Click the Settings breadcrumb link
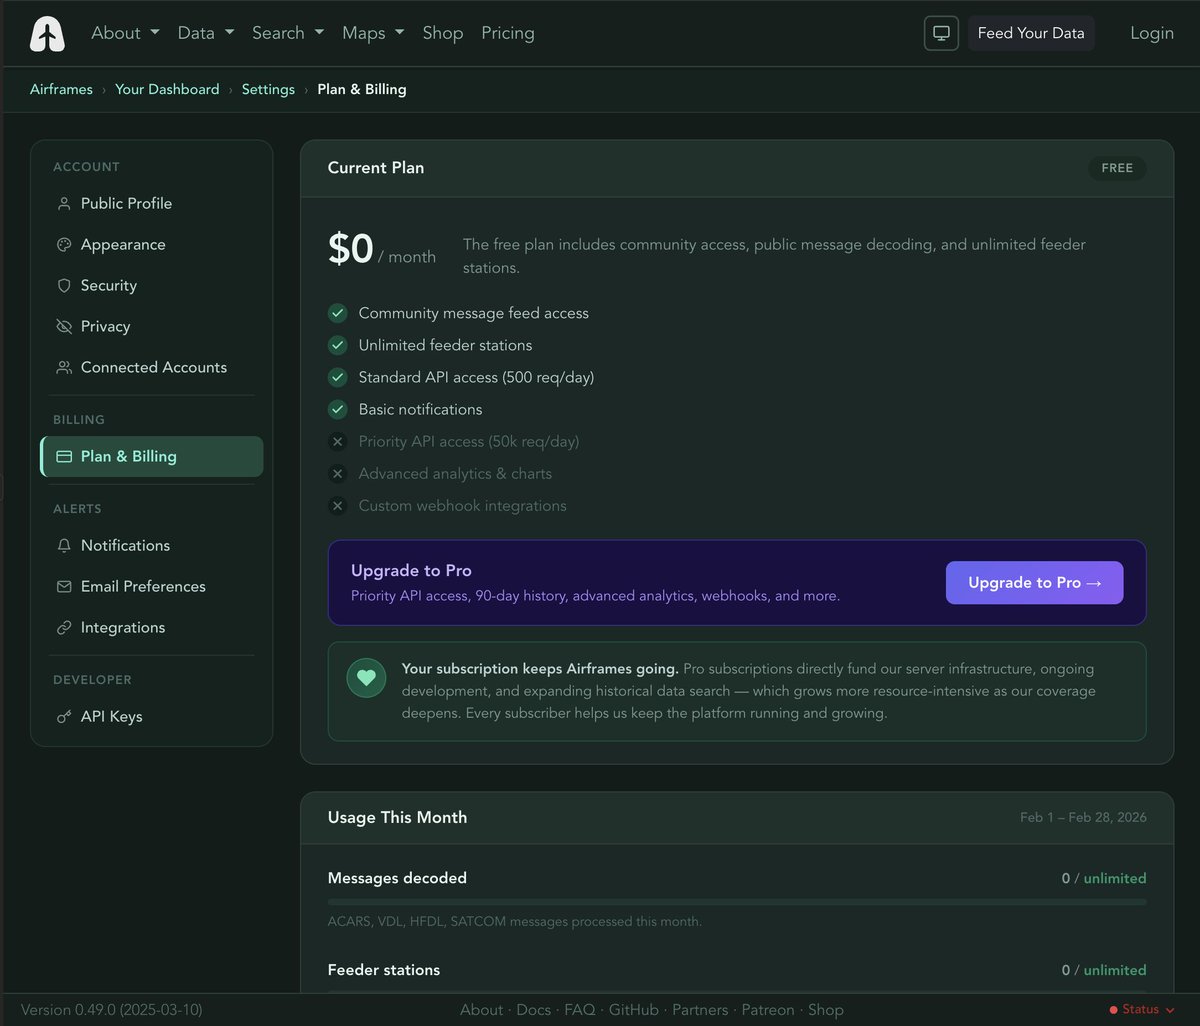The width and height of the screenshot is (1200, 1026). [268, 90]
